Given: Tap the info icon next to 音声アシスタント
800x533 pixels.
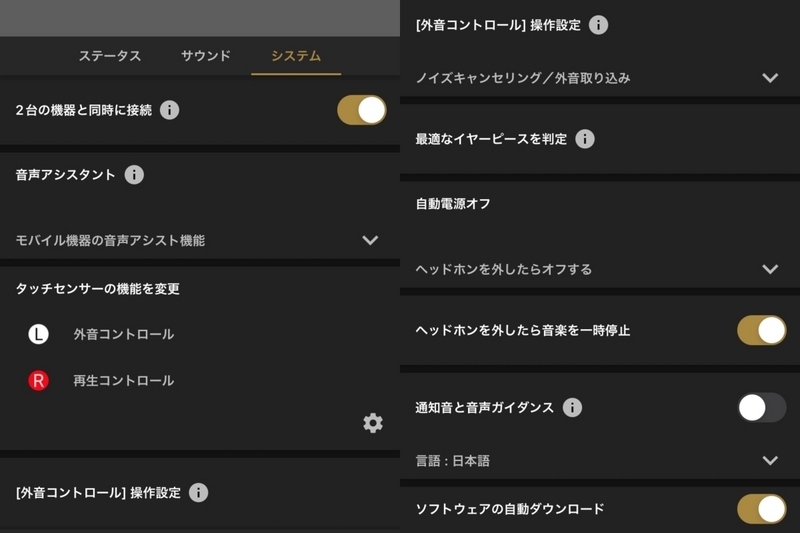Looking at the screenshot, I should click(x=134, y=175).
